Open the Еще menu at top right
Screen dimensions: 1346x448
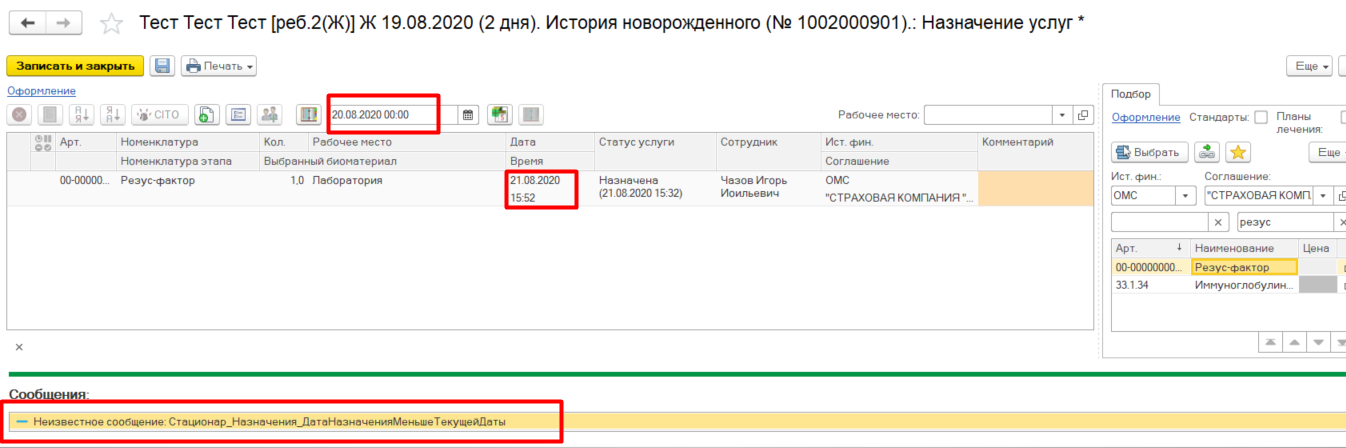click(x=1311, y=66)
